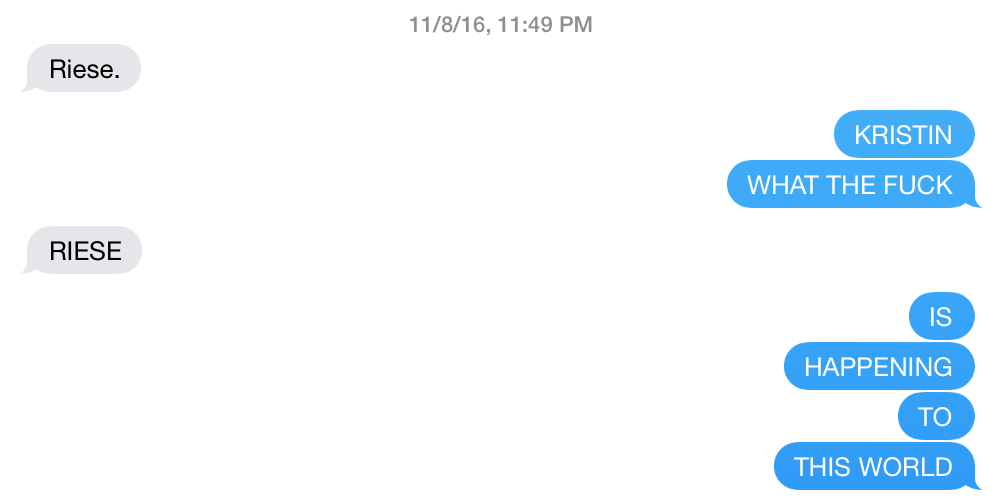Screen dimensions: 1006x500
Task: Click the comma in the timestamp header
Action: [x=486, y=32]
